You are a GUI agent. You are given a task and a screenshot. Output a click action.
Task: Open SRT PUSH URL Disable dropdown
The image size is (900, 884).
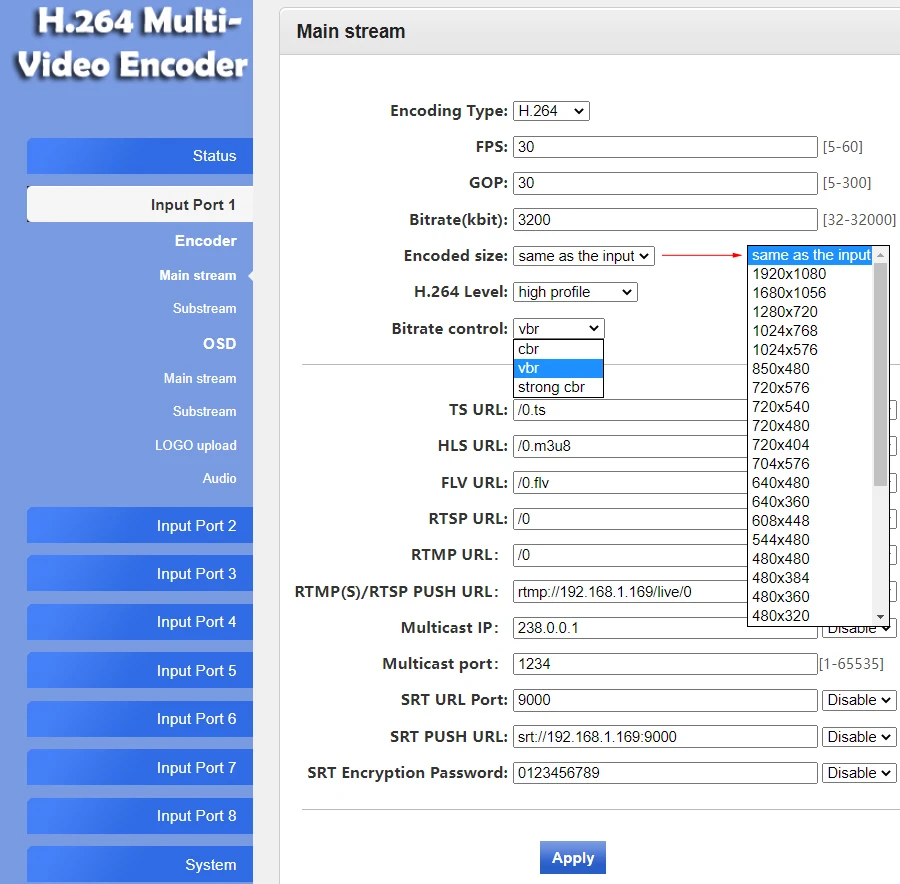[x=859, y=737]
